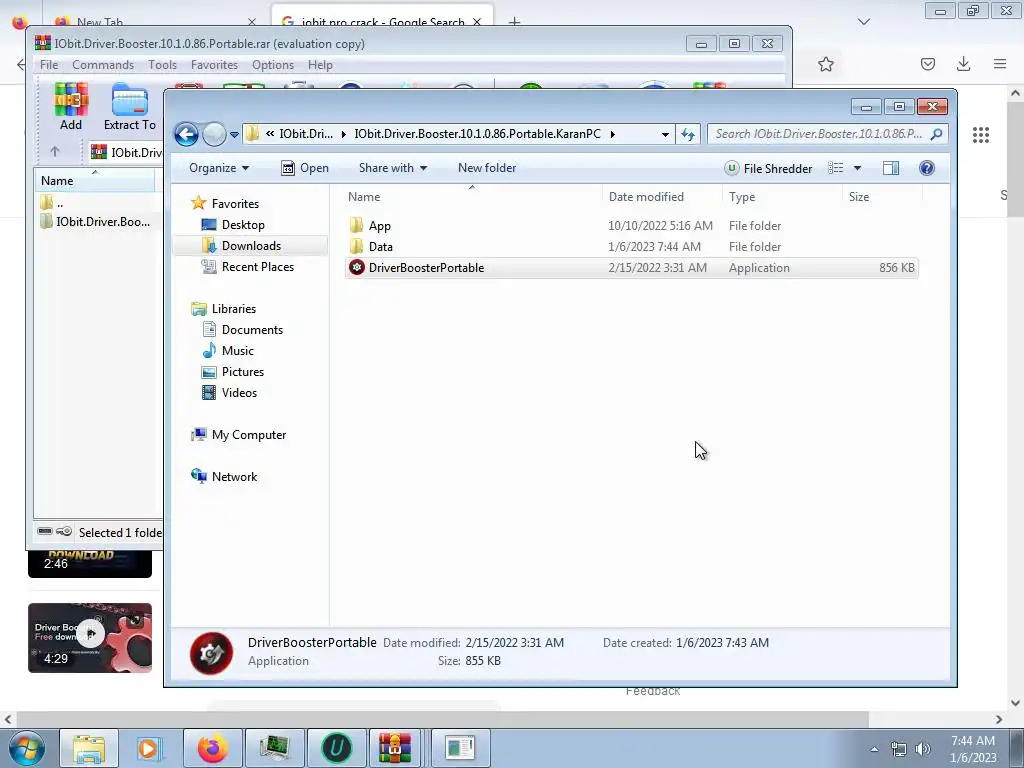This screenshot has height=768, width=1024.
Task: Click the refresh button beside address bar
Action: pos(688,135)
